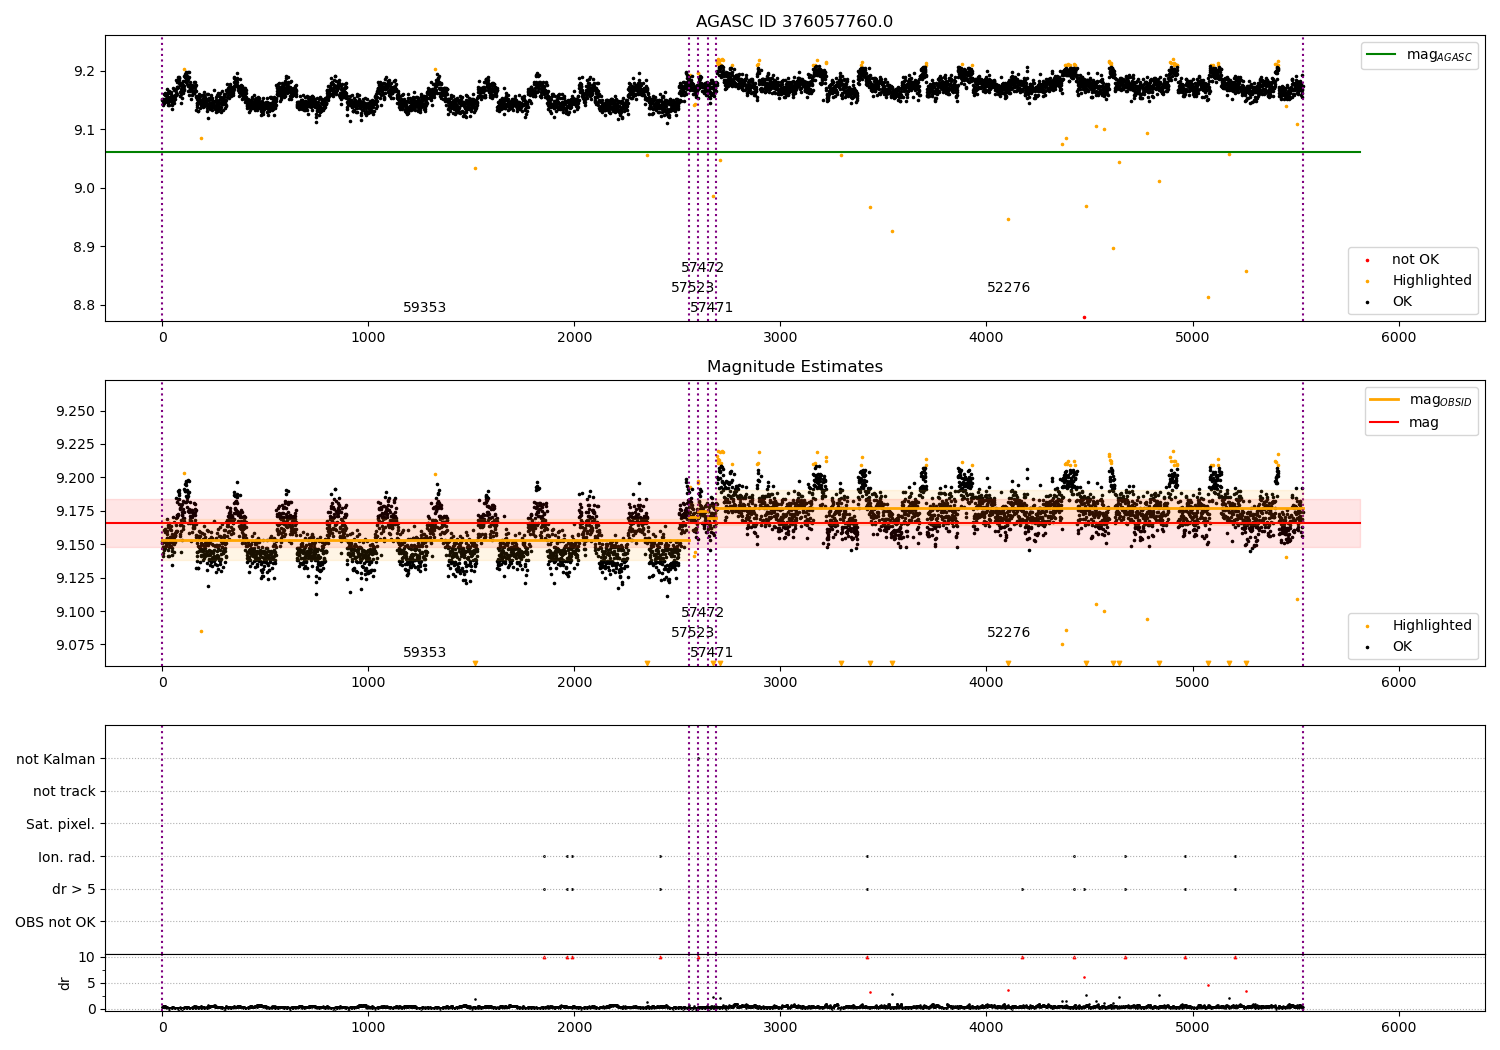Click the 'Sat. pixel.' row label
1500x1050 pixels.
point(61,825)
